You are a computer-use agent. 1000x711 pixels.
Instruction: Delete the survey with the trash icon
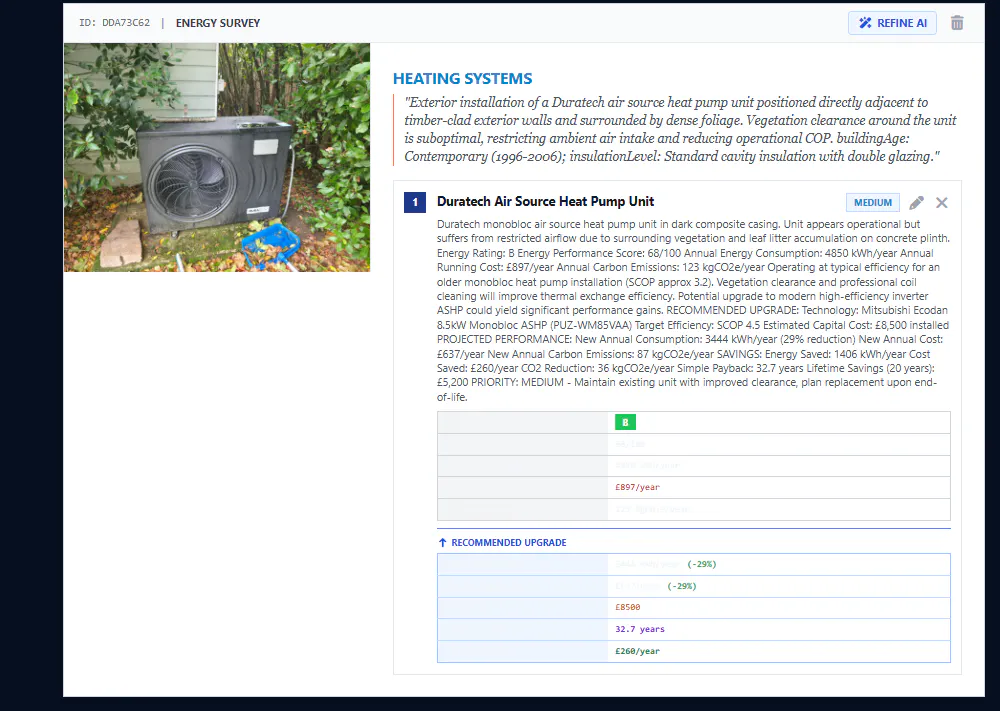pos(957,23)
